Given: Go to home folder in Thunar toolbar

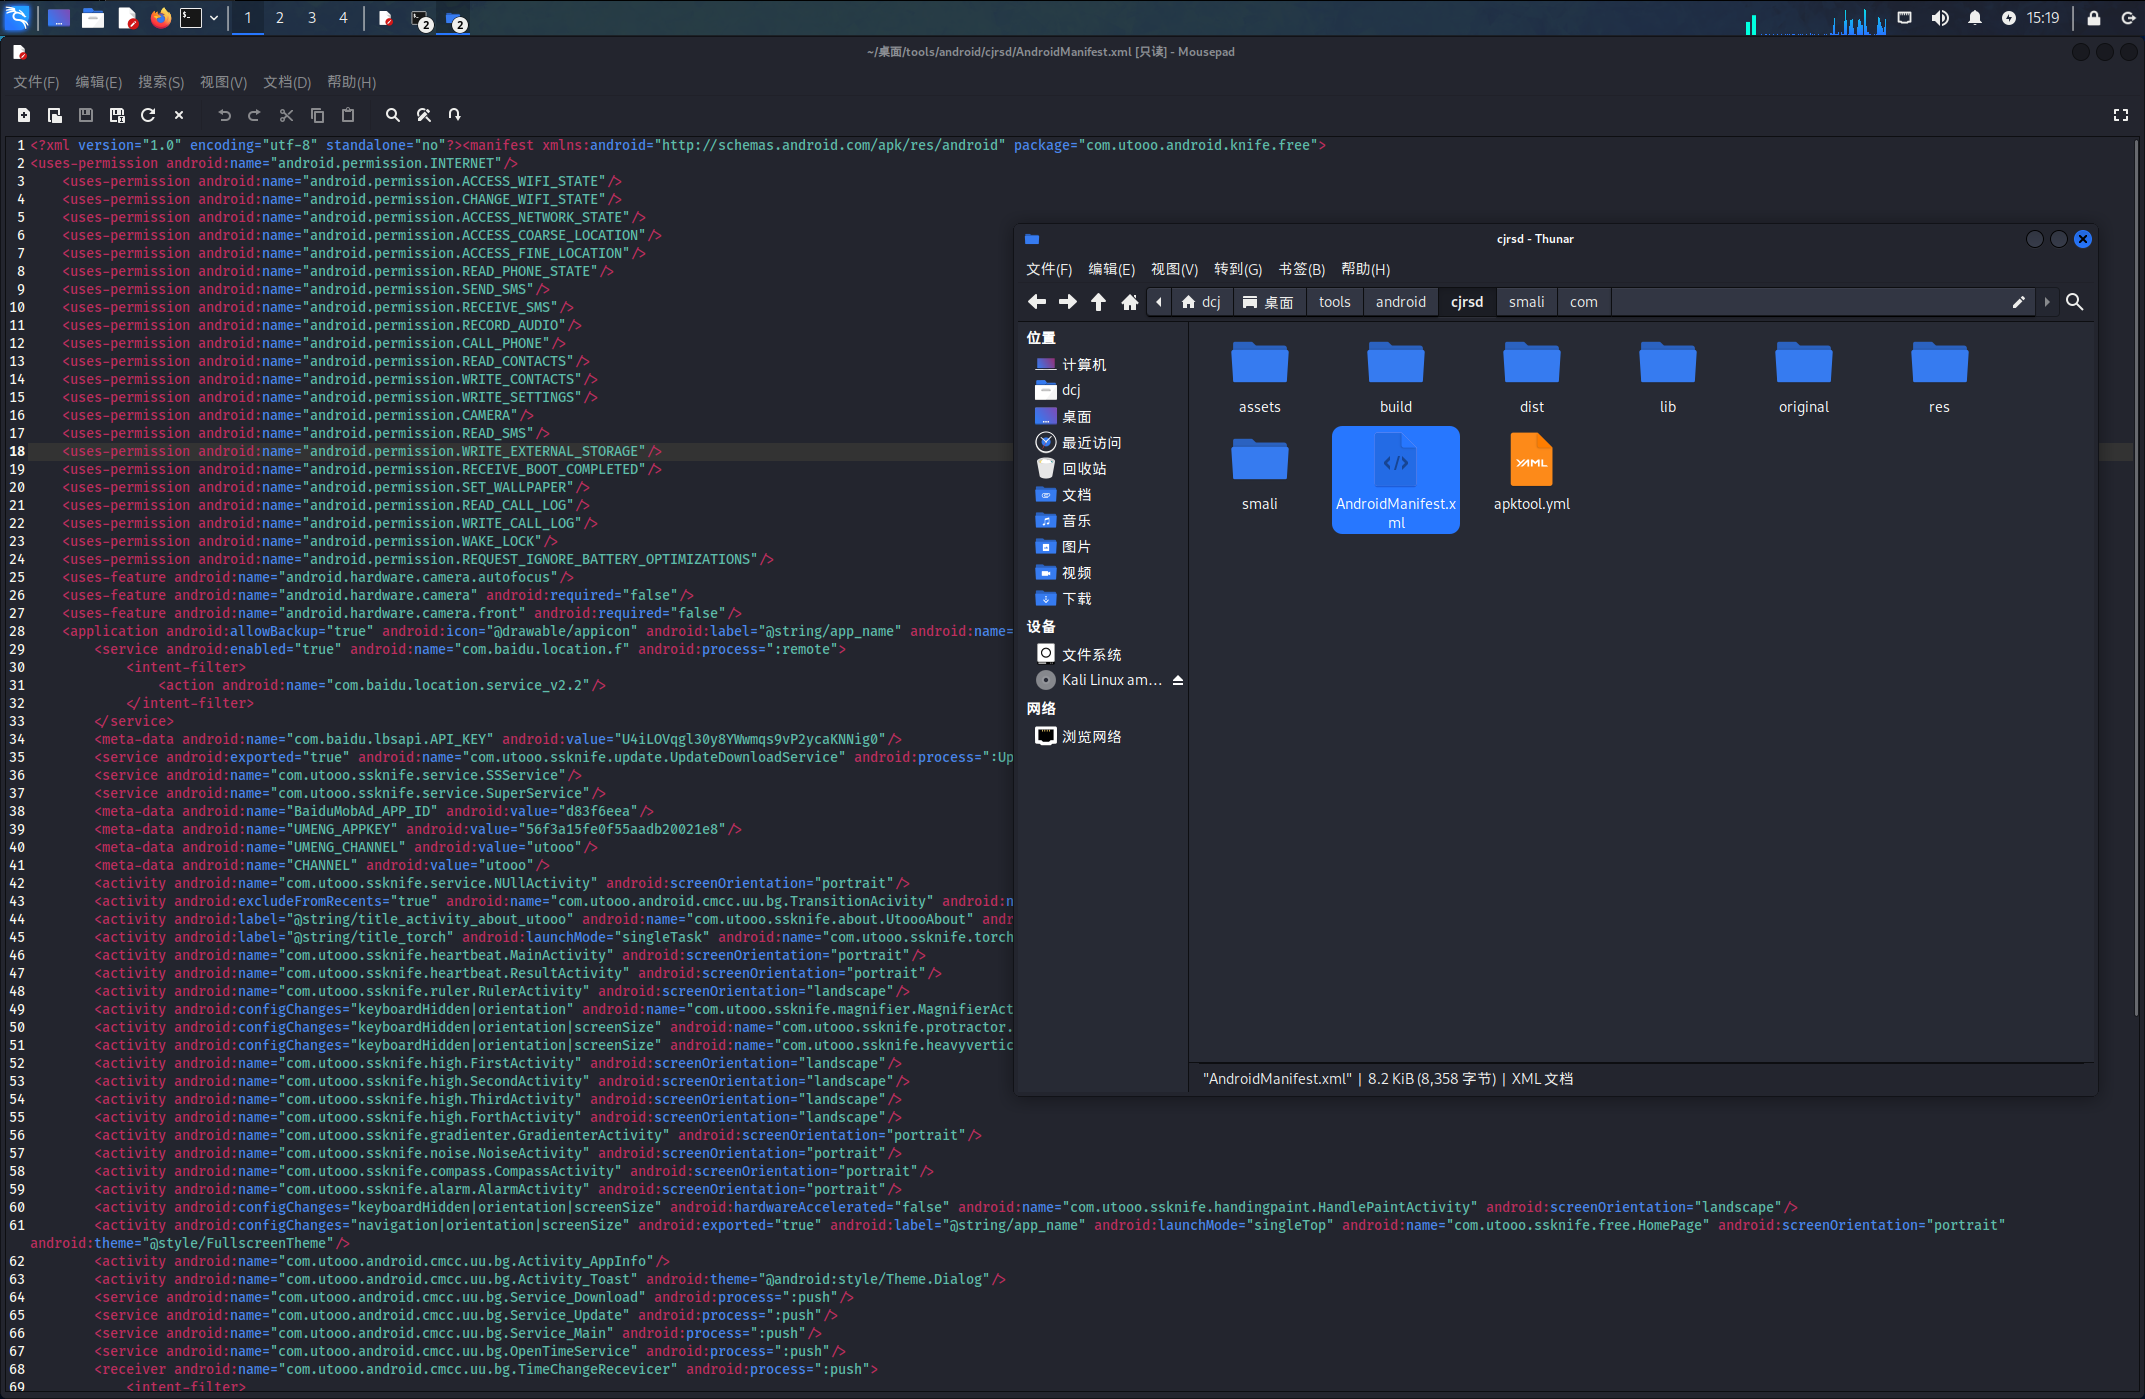Looking at the screenshot, I should pyautogui.click(x=1130, y=302).
